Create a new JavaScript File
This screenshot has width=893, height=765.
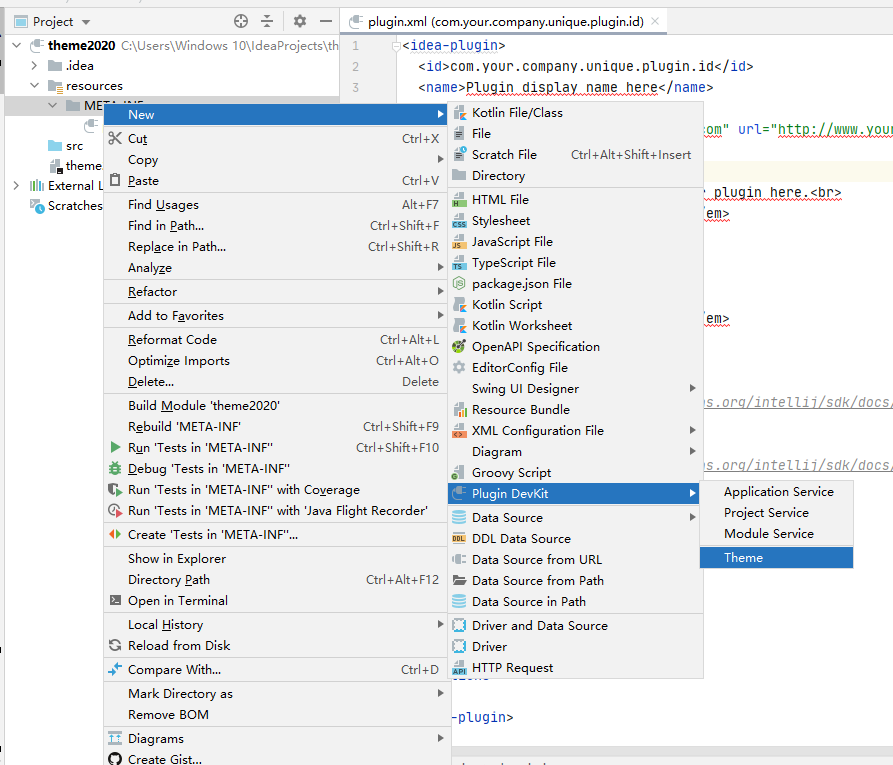point(575,242)
